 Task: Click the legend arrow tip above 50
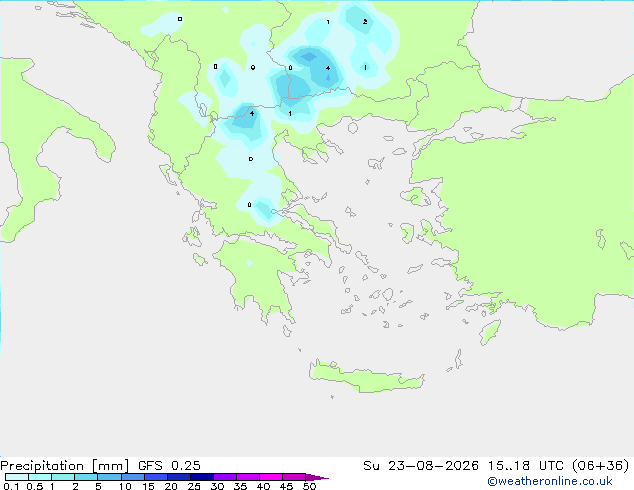(x=317, y=477)
